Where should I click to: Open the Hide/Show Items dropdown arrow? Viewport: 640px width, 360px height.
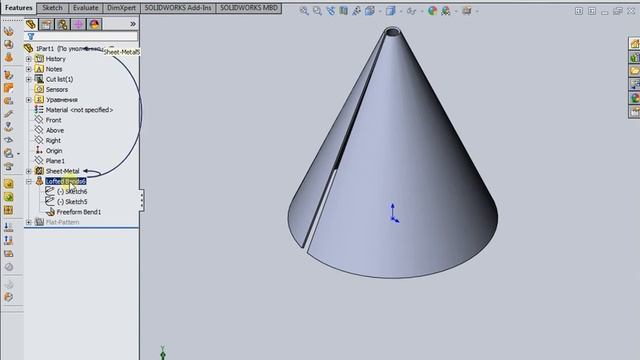click(x=422, y=11)
